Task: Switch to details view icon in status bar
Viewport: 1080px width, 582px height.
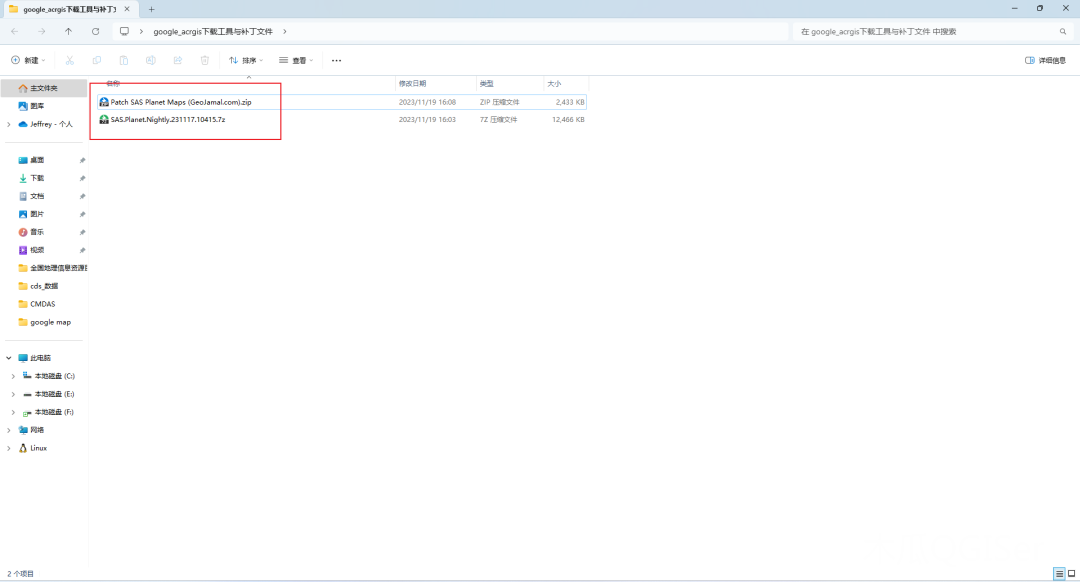Action: point(1059,574)
